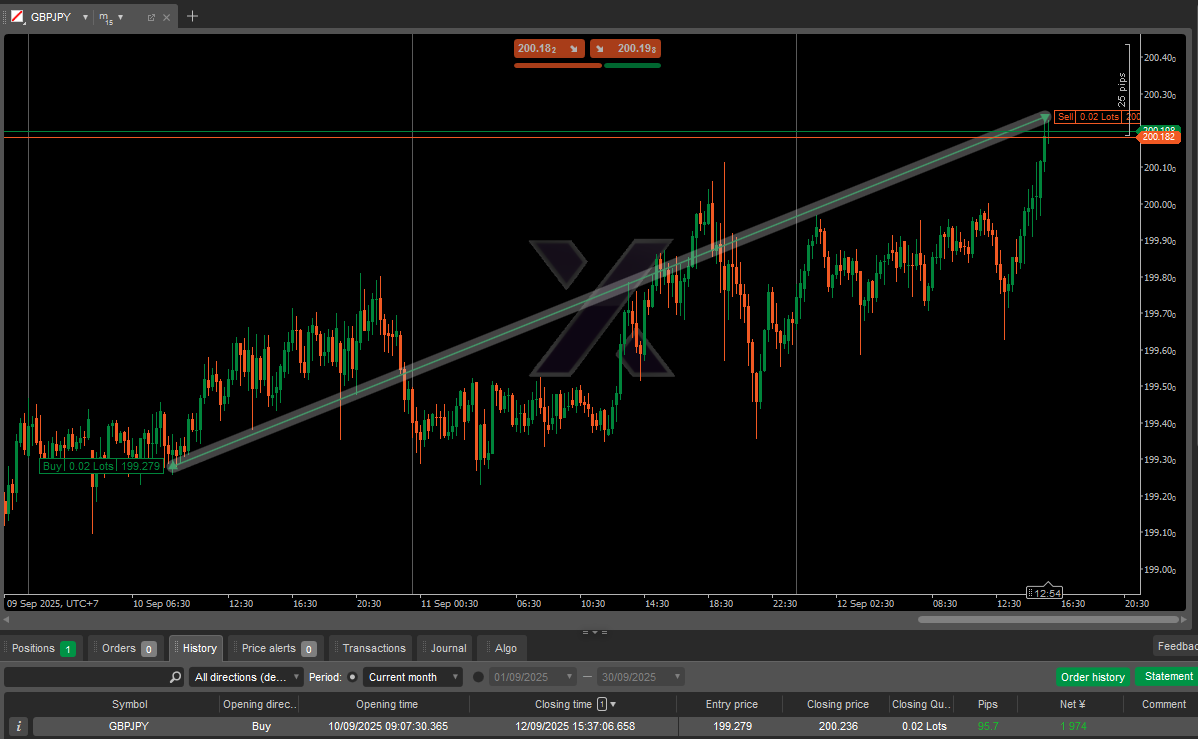Detach the chart using the pop-out icon
The image size is (1198, 739).
click(x=151, y=17)
